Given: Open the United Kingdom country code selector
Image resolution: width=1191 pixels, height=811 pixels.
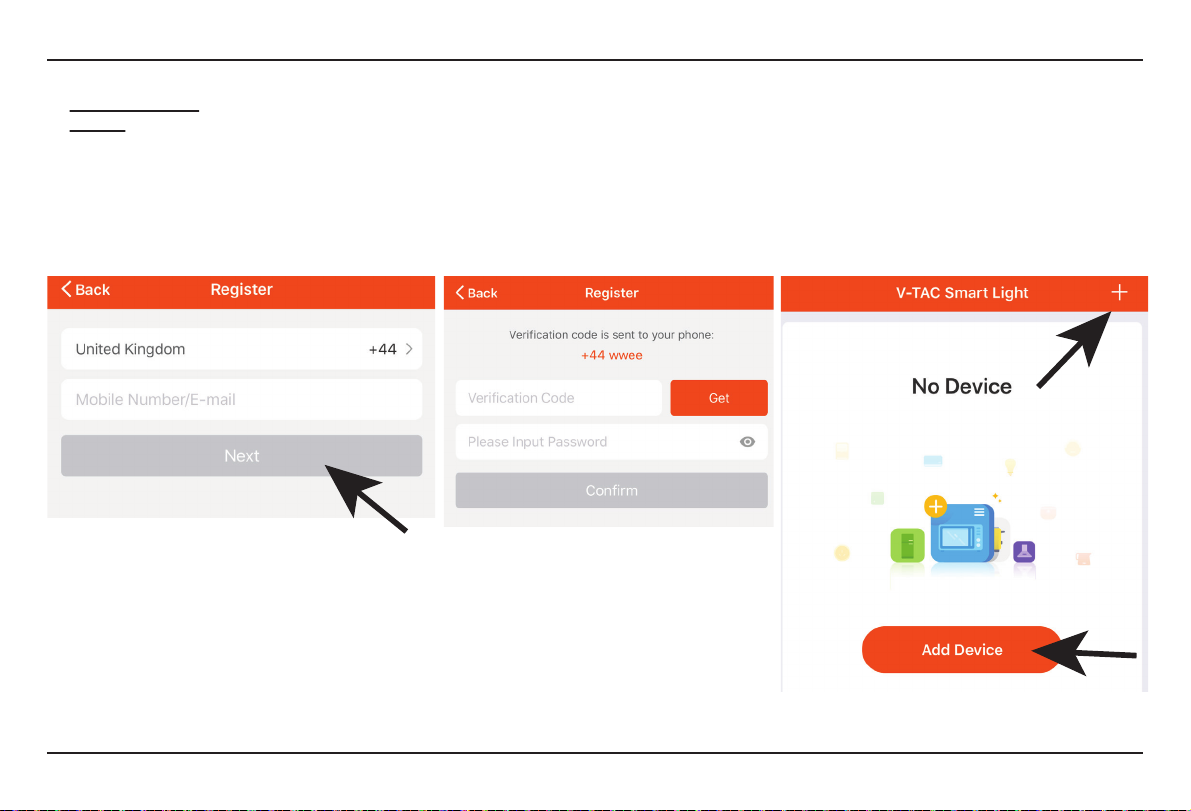Looking at the screenshot, I should coord(242,349).
